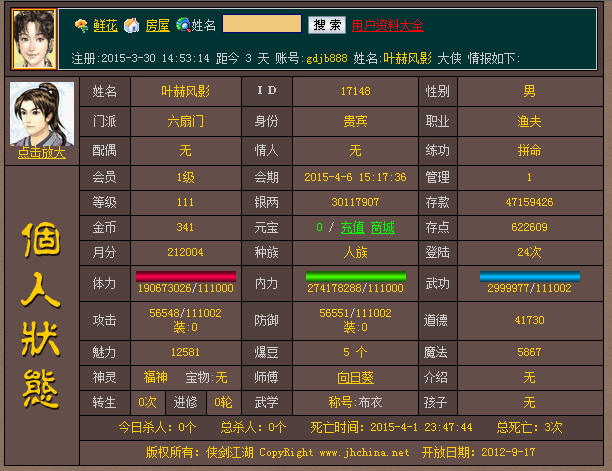Select the 转生 value 0次

(148, 402)
